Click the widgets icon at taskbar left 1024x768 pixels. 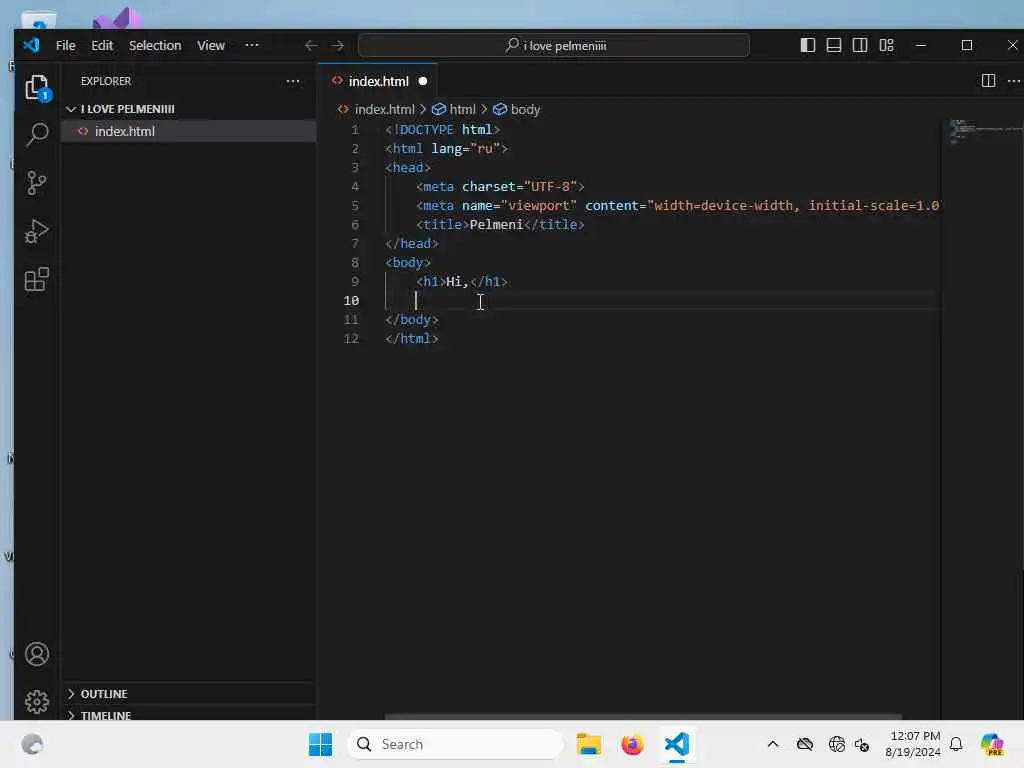(x=32, y=744)
